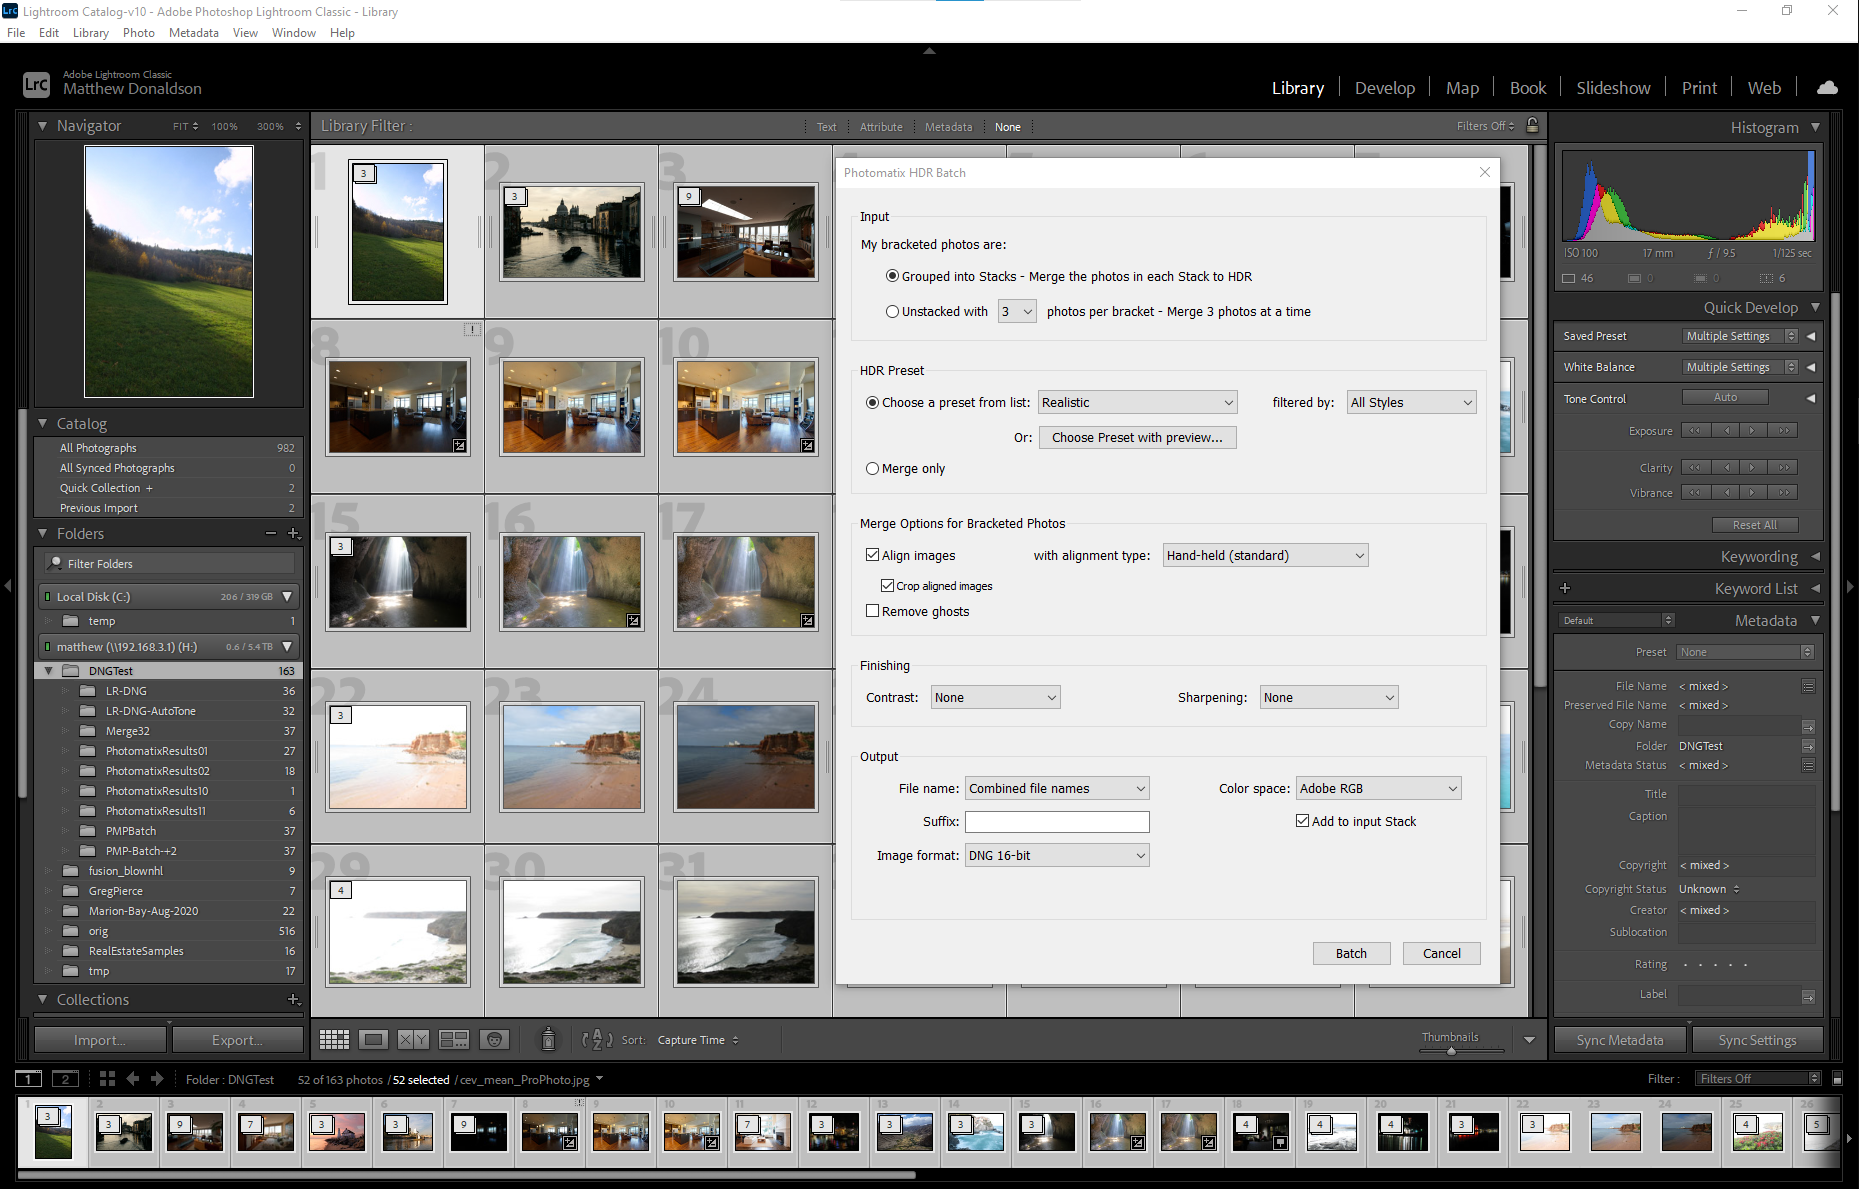Select the Painter spray can tool
1859x1189 pixels.
[x=548, y=1040]
